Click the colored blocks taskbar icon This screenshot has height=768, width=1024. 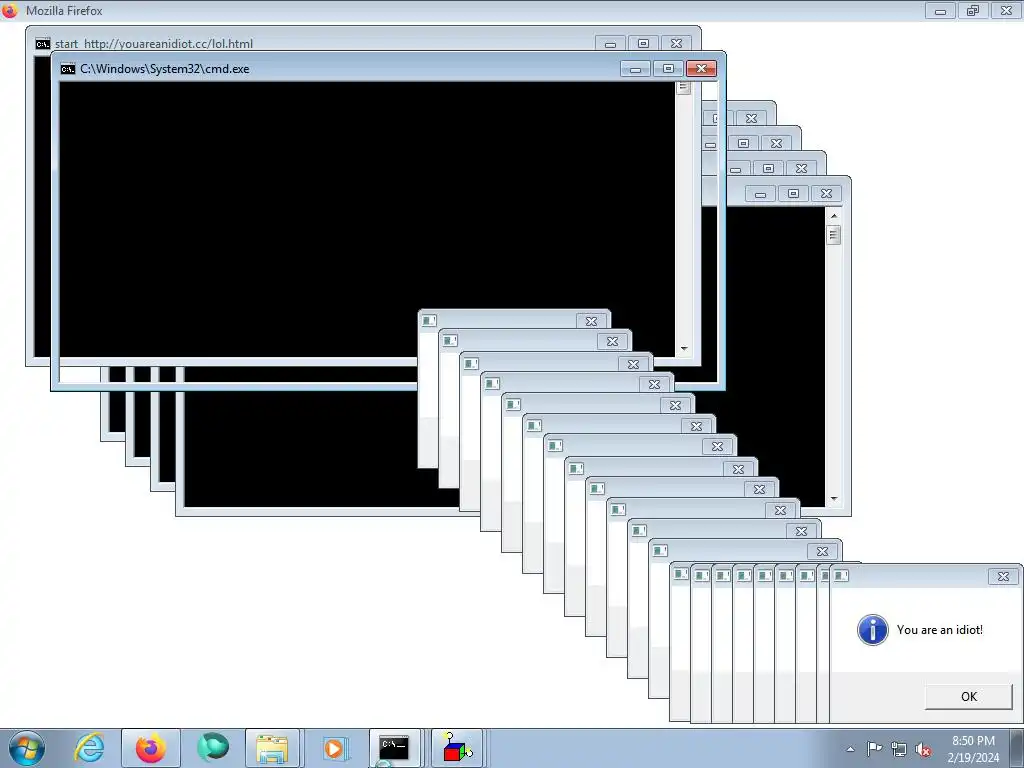pyautogui.click(x=456, y=748)
